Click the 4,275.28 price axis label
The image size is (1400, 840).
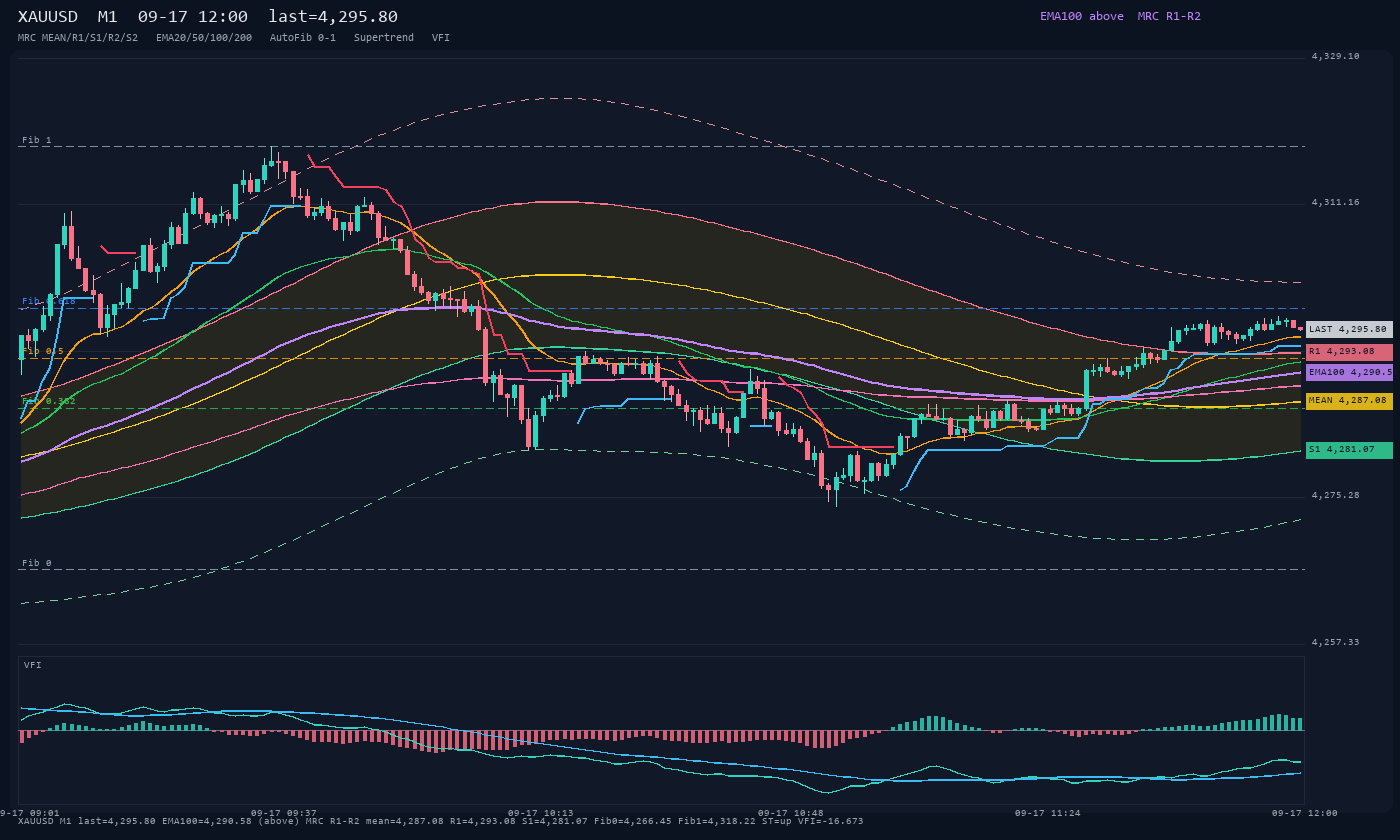tap(1336, 496)
